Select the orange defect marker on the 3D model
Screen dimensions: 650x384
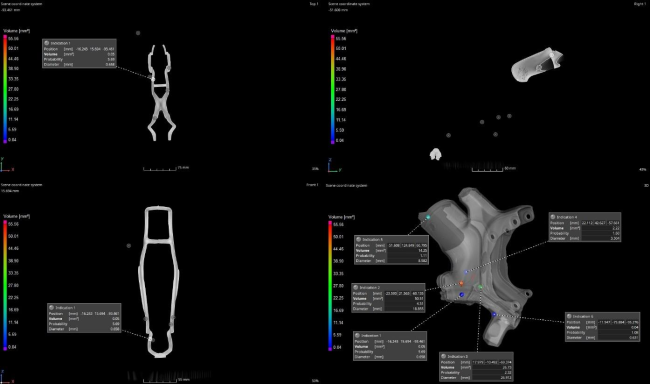pyautogui.click(x=461, y=284)
